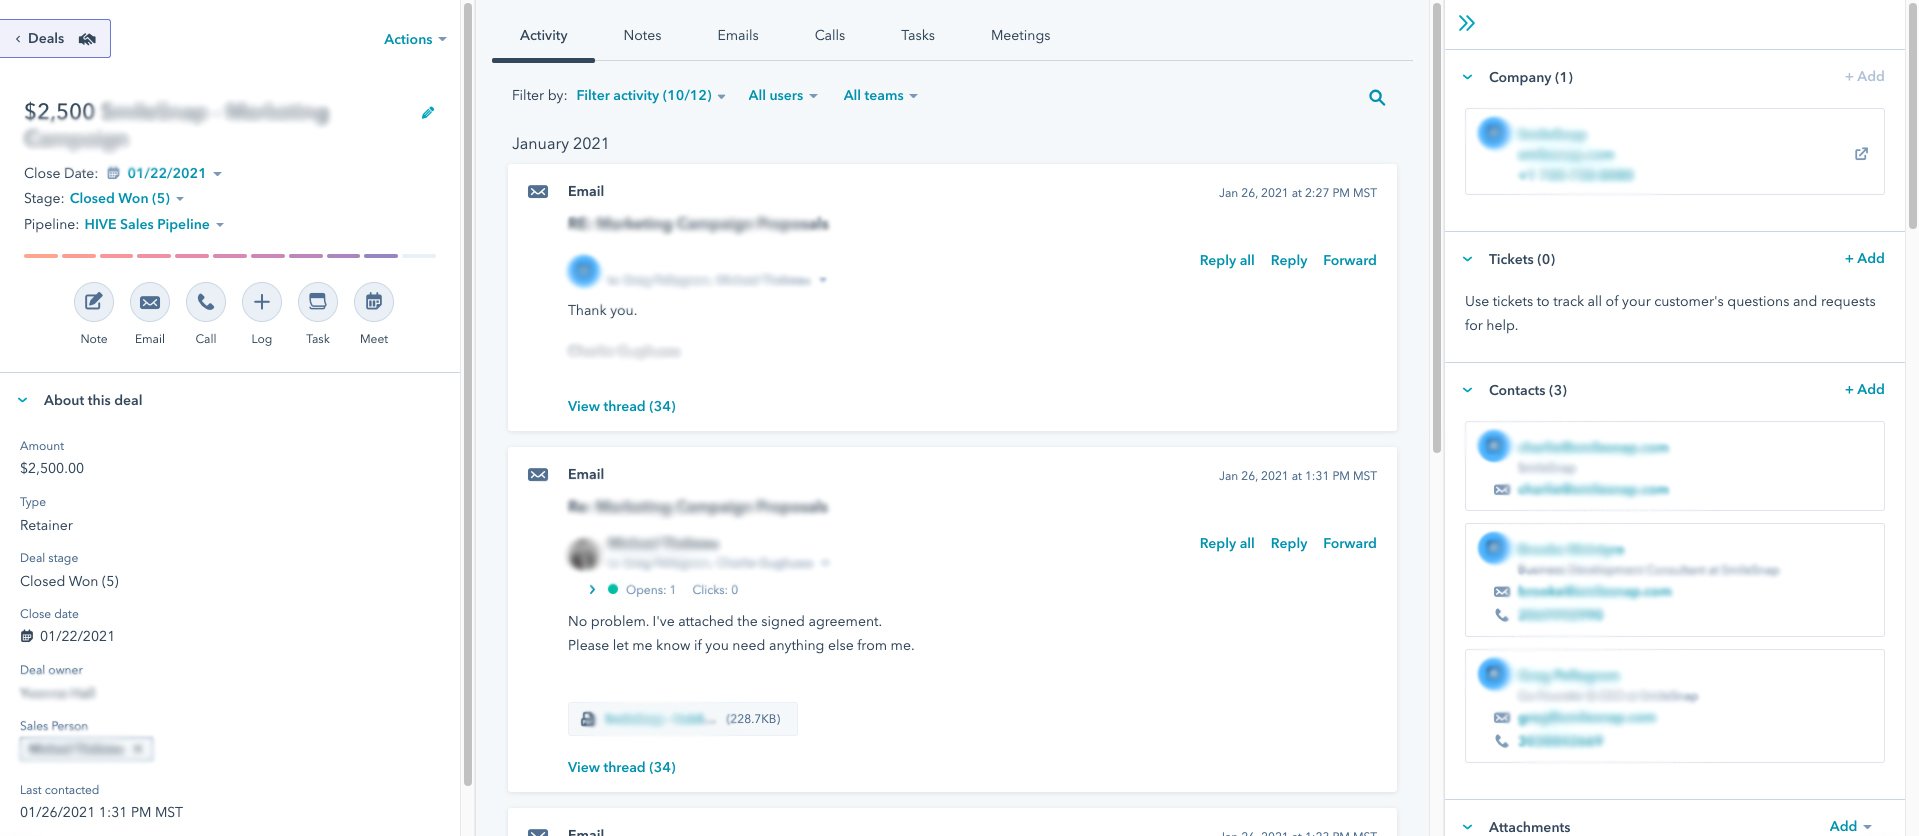The width and height of the screenshot is (1919, 836).
Task: Open the 228.7KB email attachment
Action: pyautogui.click(x=683, y=719)
